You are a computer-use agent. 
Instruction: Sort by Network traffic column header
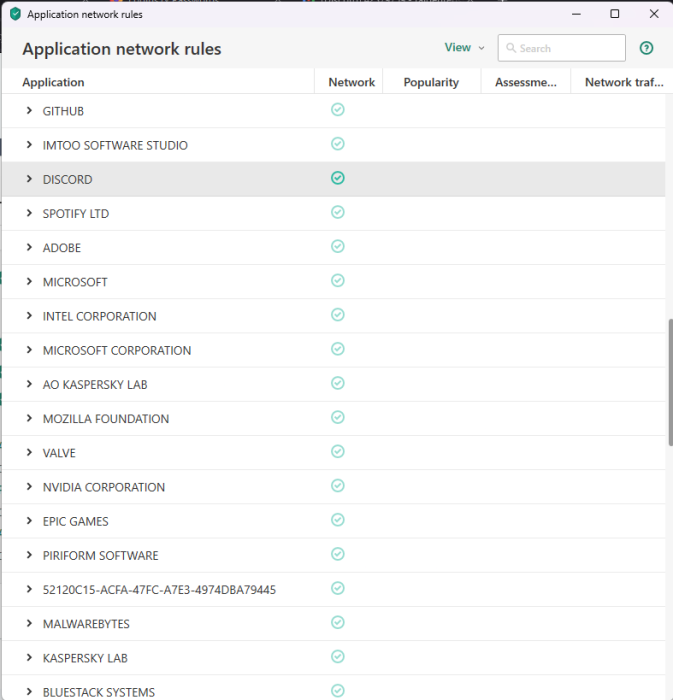(x=624, y=82)
